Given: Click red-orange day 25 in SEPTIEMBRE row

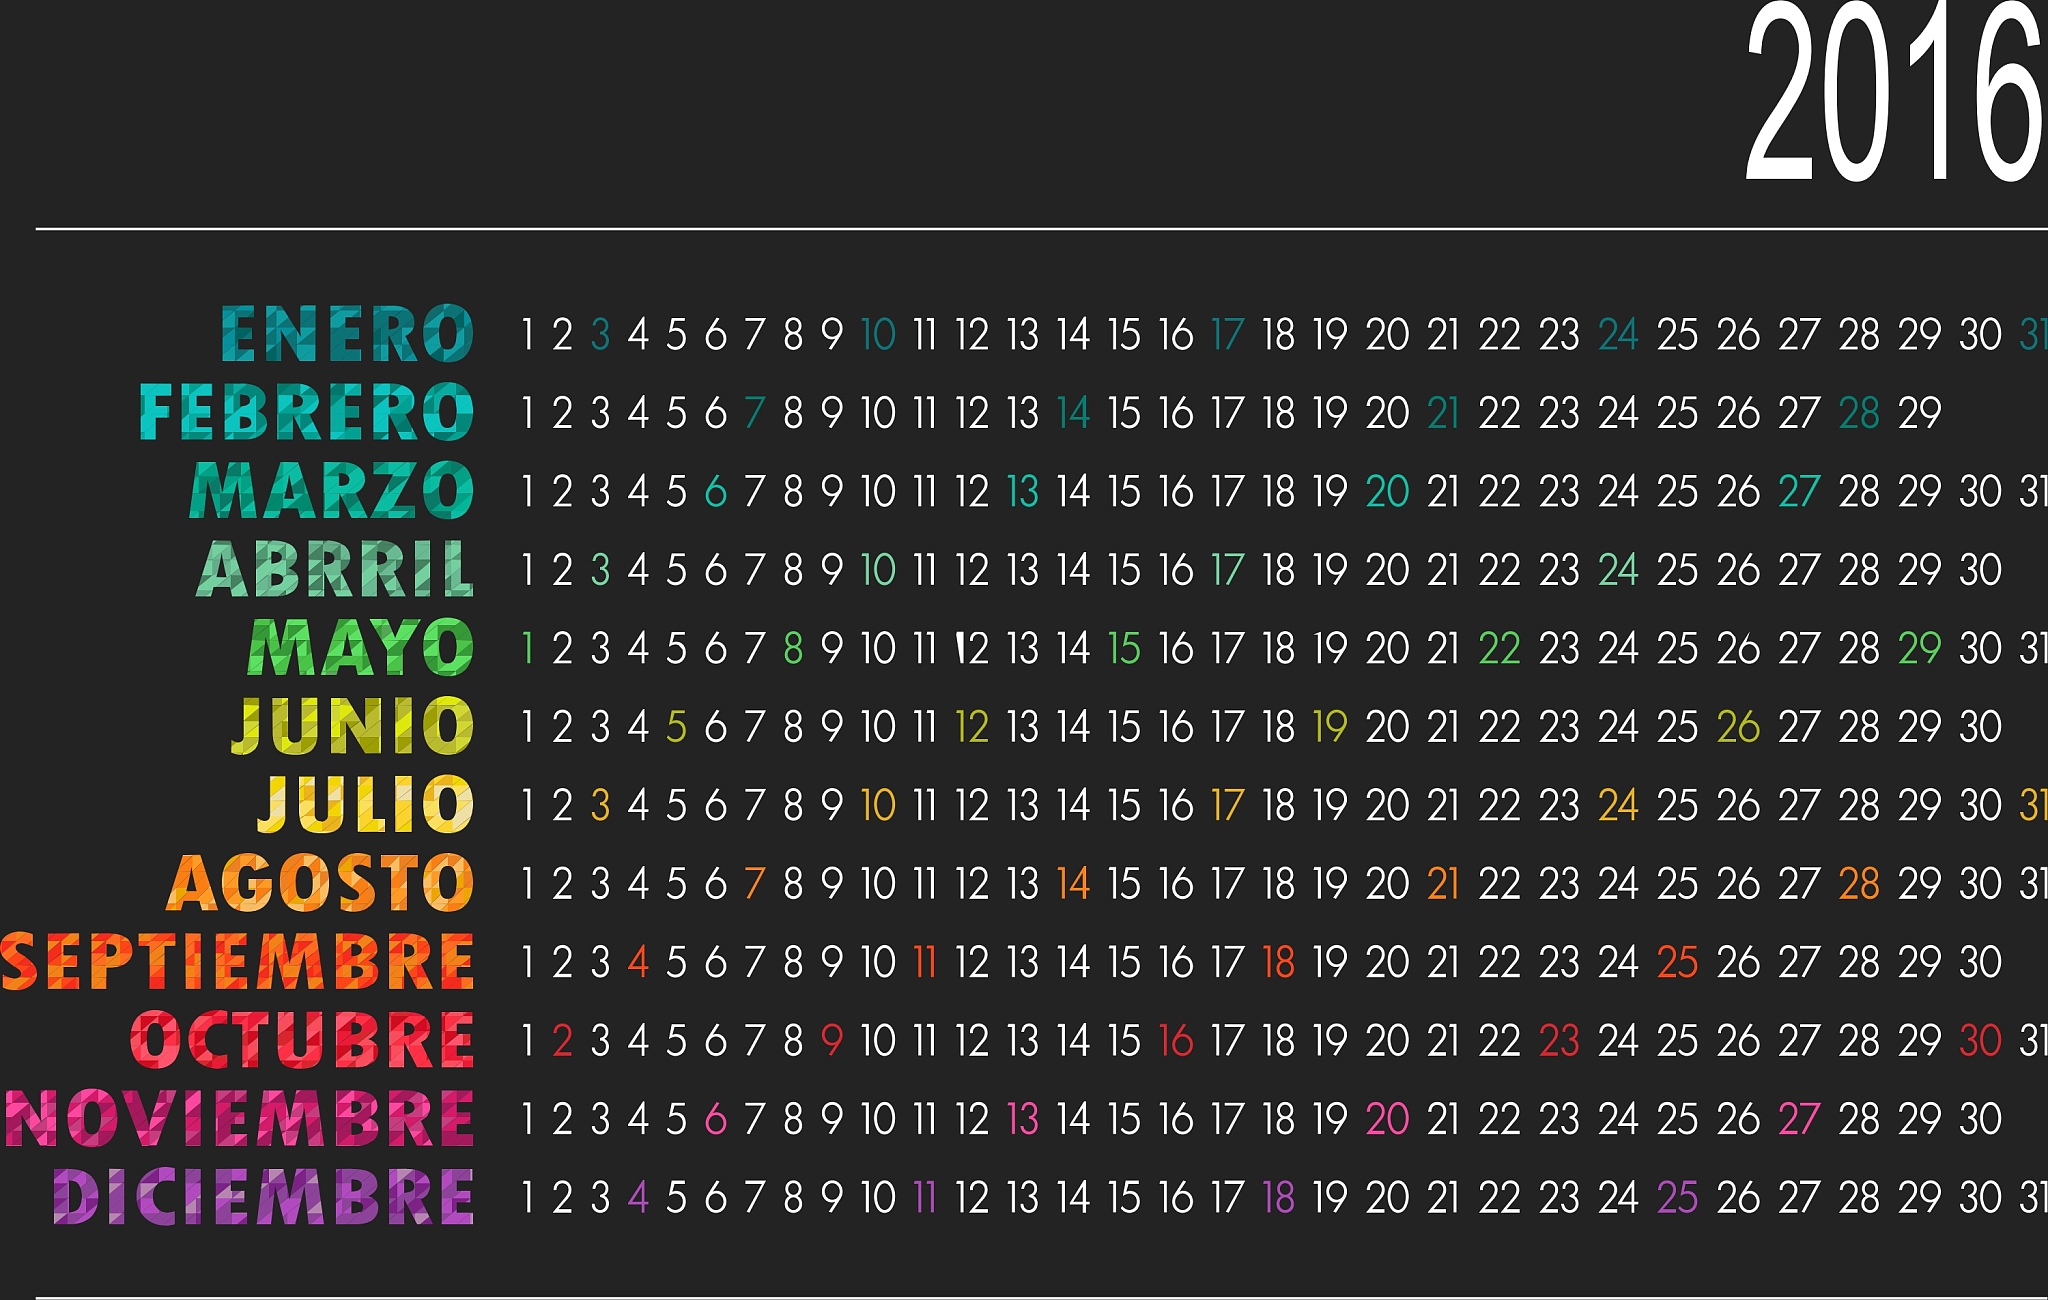Looking at the screenshot, I should click(1677, 963).
